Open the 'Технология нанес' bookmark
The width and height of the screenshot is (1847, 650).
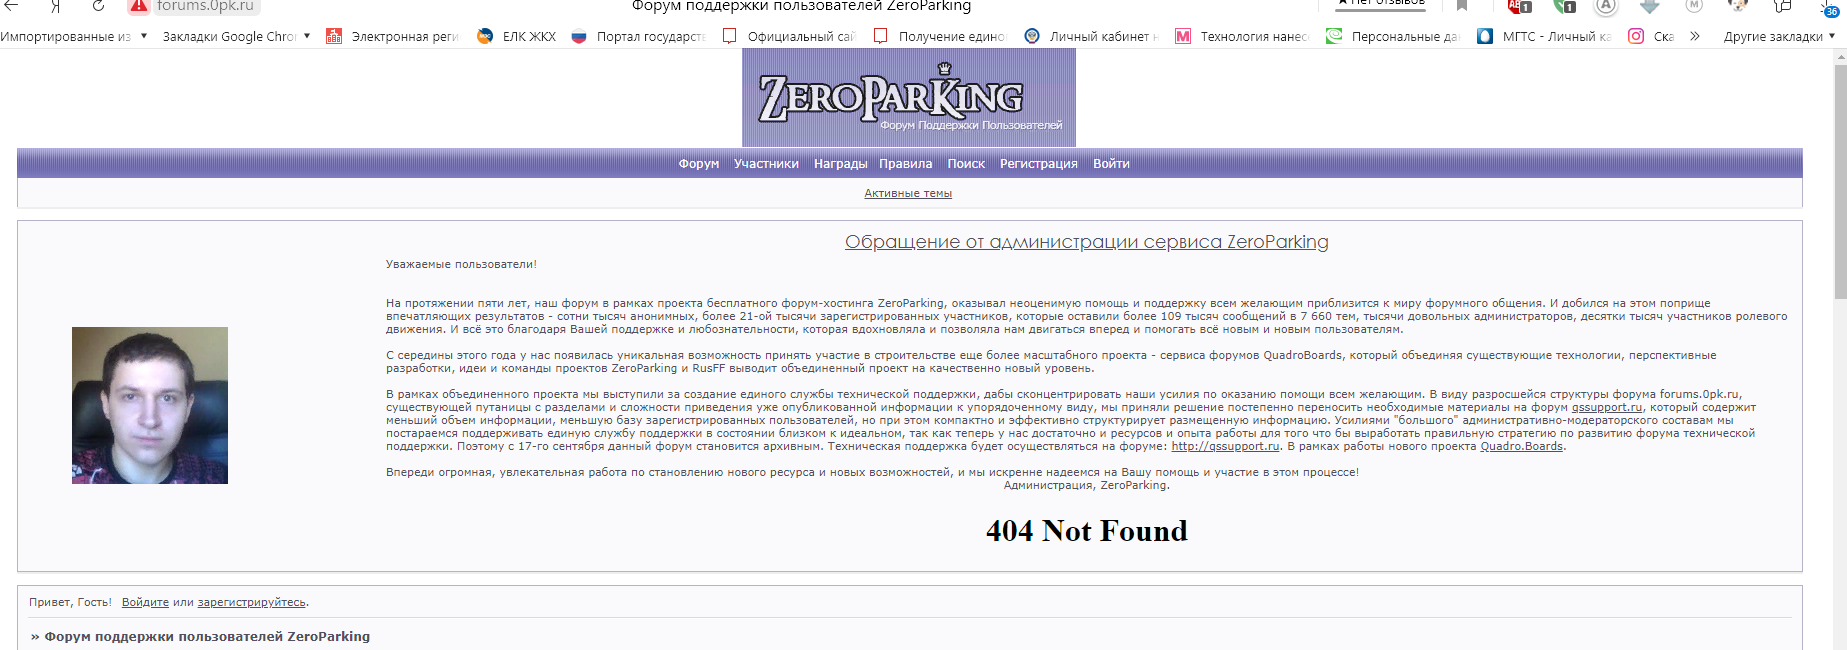[1243, 36]
